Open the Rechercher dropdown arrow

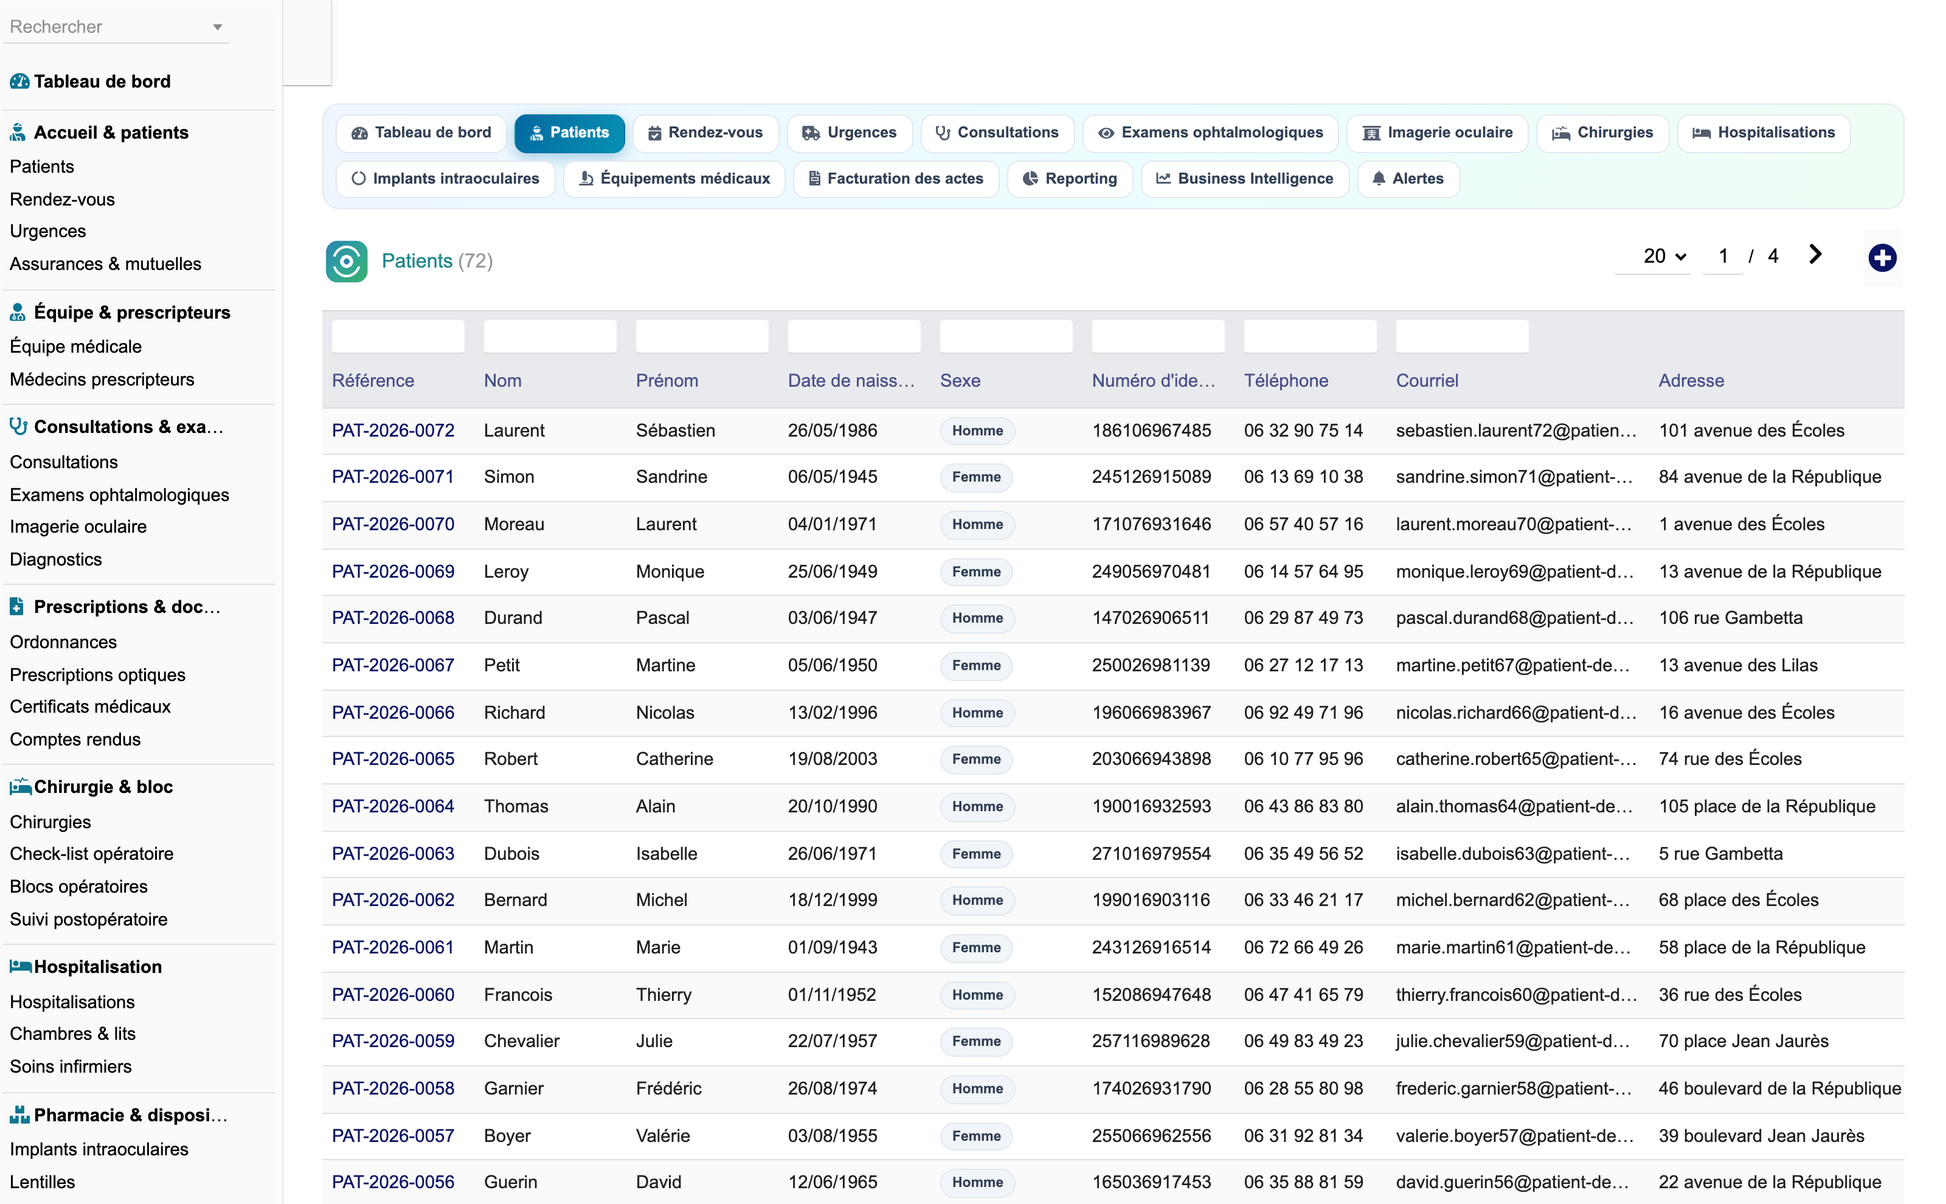pyautogui.click(x=217, y=27)
